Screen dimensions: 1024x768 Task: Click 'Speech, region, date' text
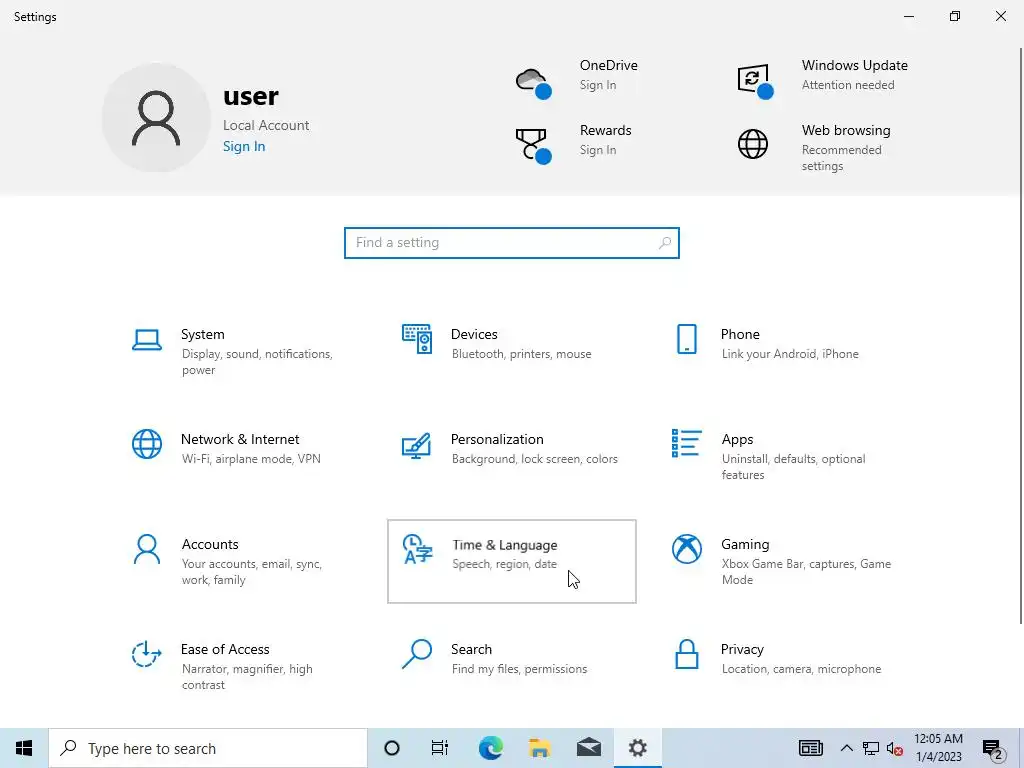504,564
